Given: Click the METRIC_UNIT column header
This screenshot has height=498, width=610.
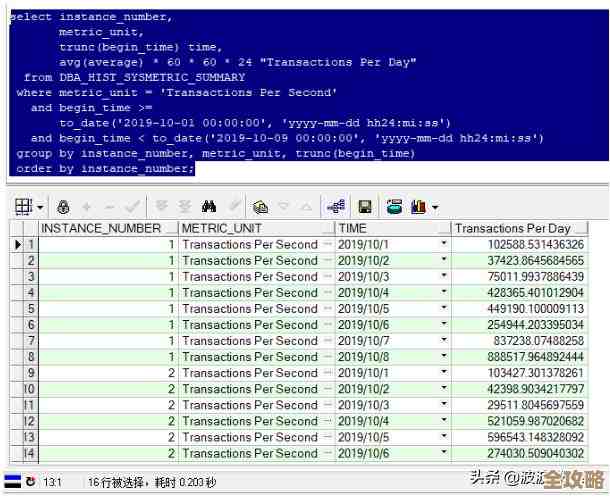Looking at the screenshot, I should 256,228.
